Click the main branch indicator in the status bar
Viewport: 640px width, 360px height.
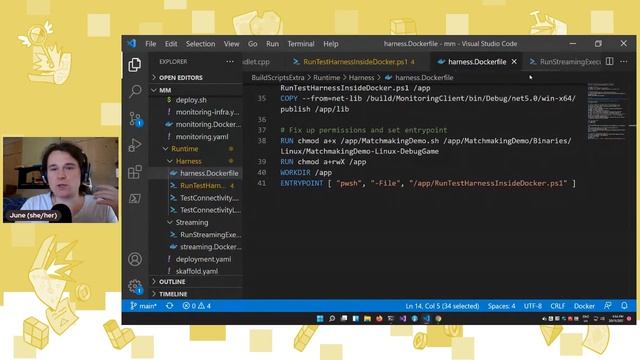click(x=143, y=306)
